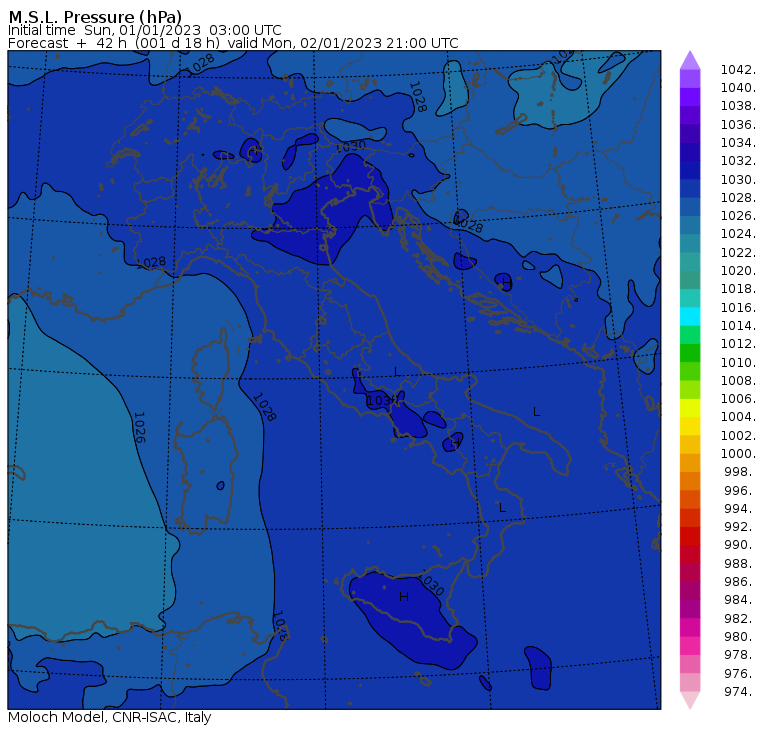The height and width of the screenshot is (731, 760).
Task: Click the '974.' legend label
Action: [740, 691]
